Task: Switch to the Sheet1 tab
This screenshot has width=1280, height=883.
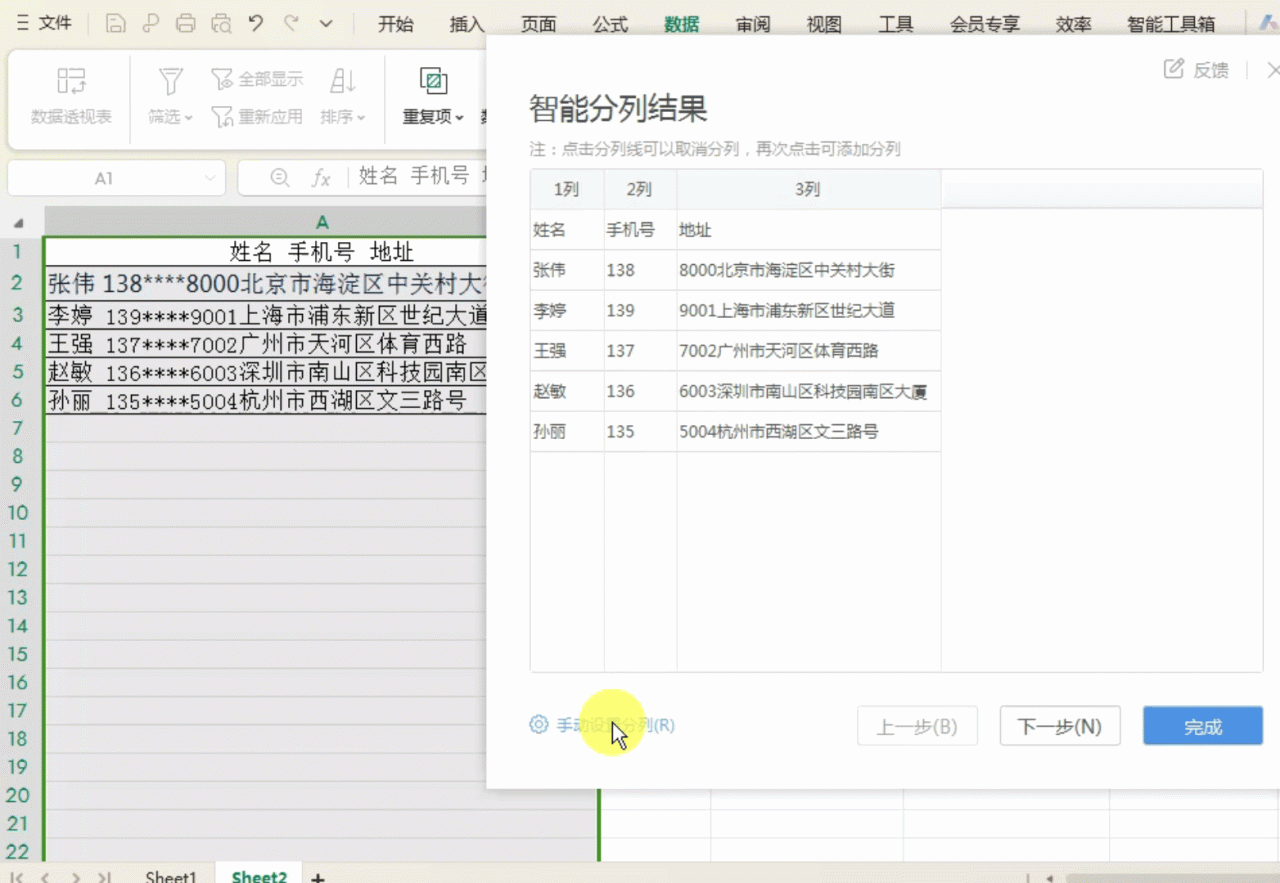Action: (x=171, y=877)
